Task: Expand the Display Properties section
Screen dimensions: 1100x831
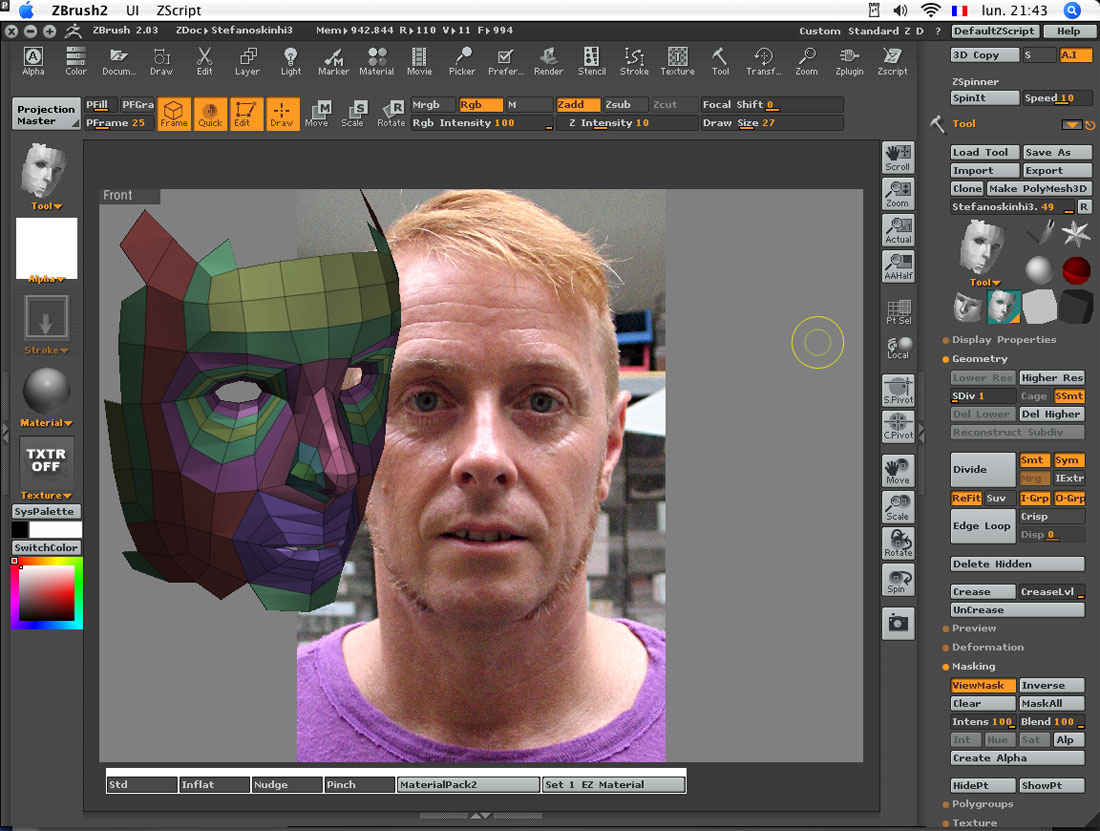Action: click(1003, 339)
